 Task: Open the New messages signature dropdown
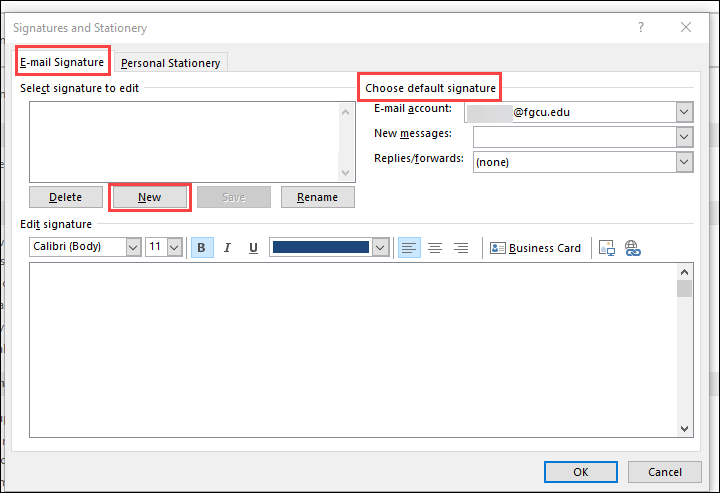click(684, 136)
